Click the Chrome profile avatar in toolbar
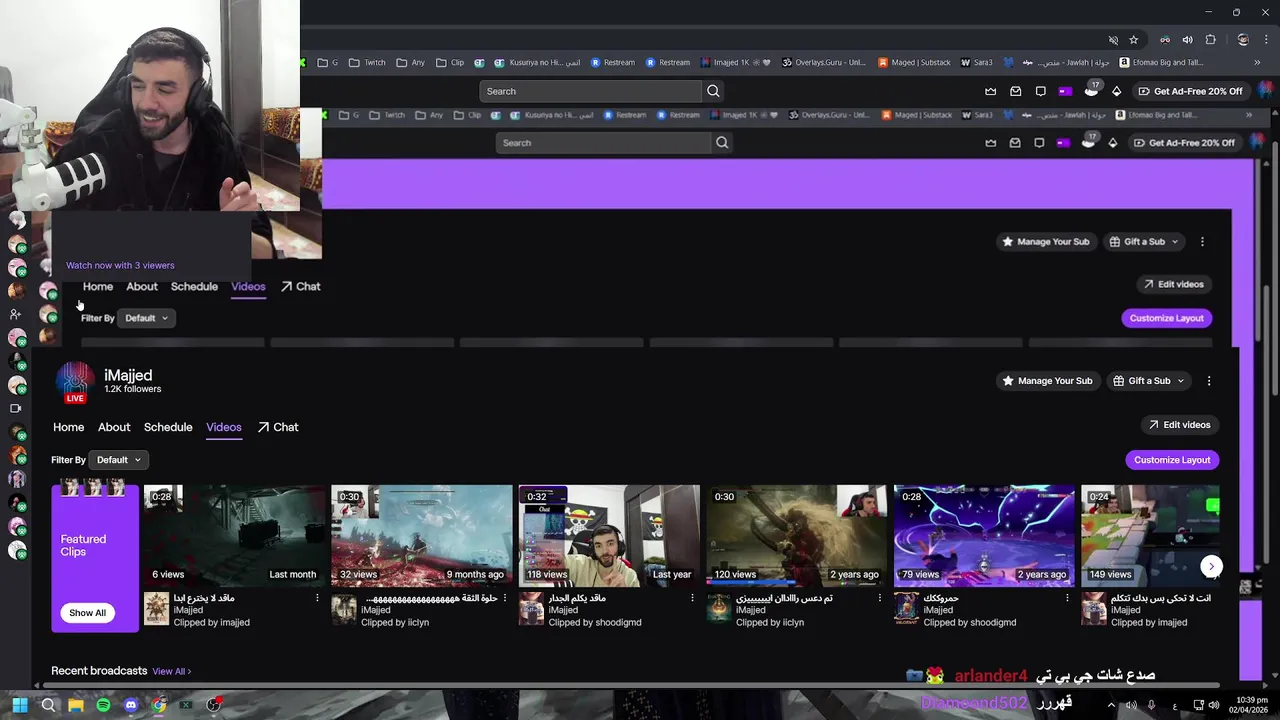Image resolution: width=1280 pixels, height=720 pixels. tap(1242, 40)
